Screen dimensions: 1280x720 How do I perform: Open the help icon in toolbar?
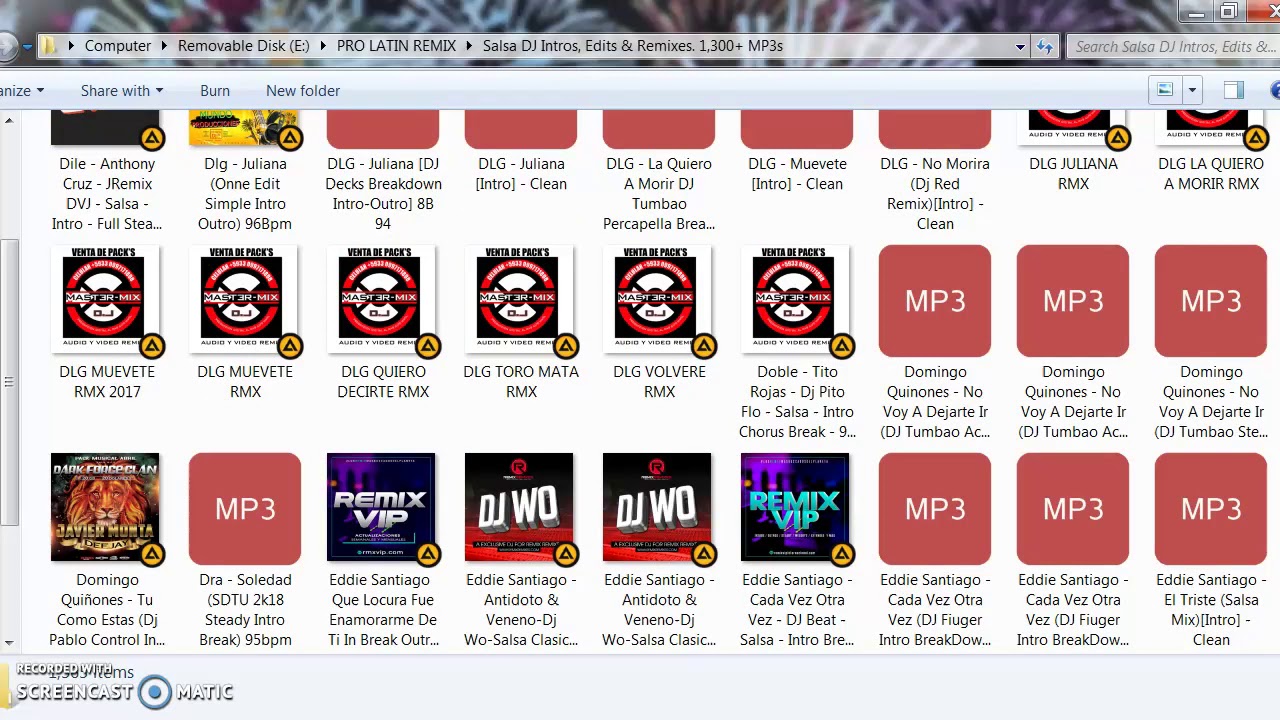(1274, 90)
